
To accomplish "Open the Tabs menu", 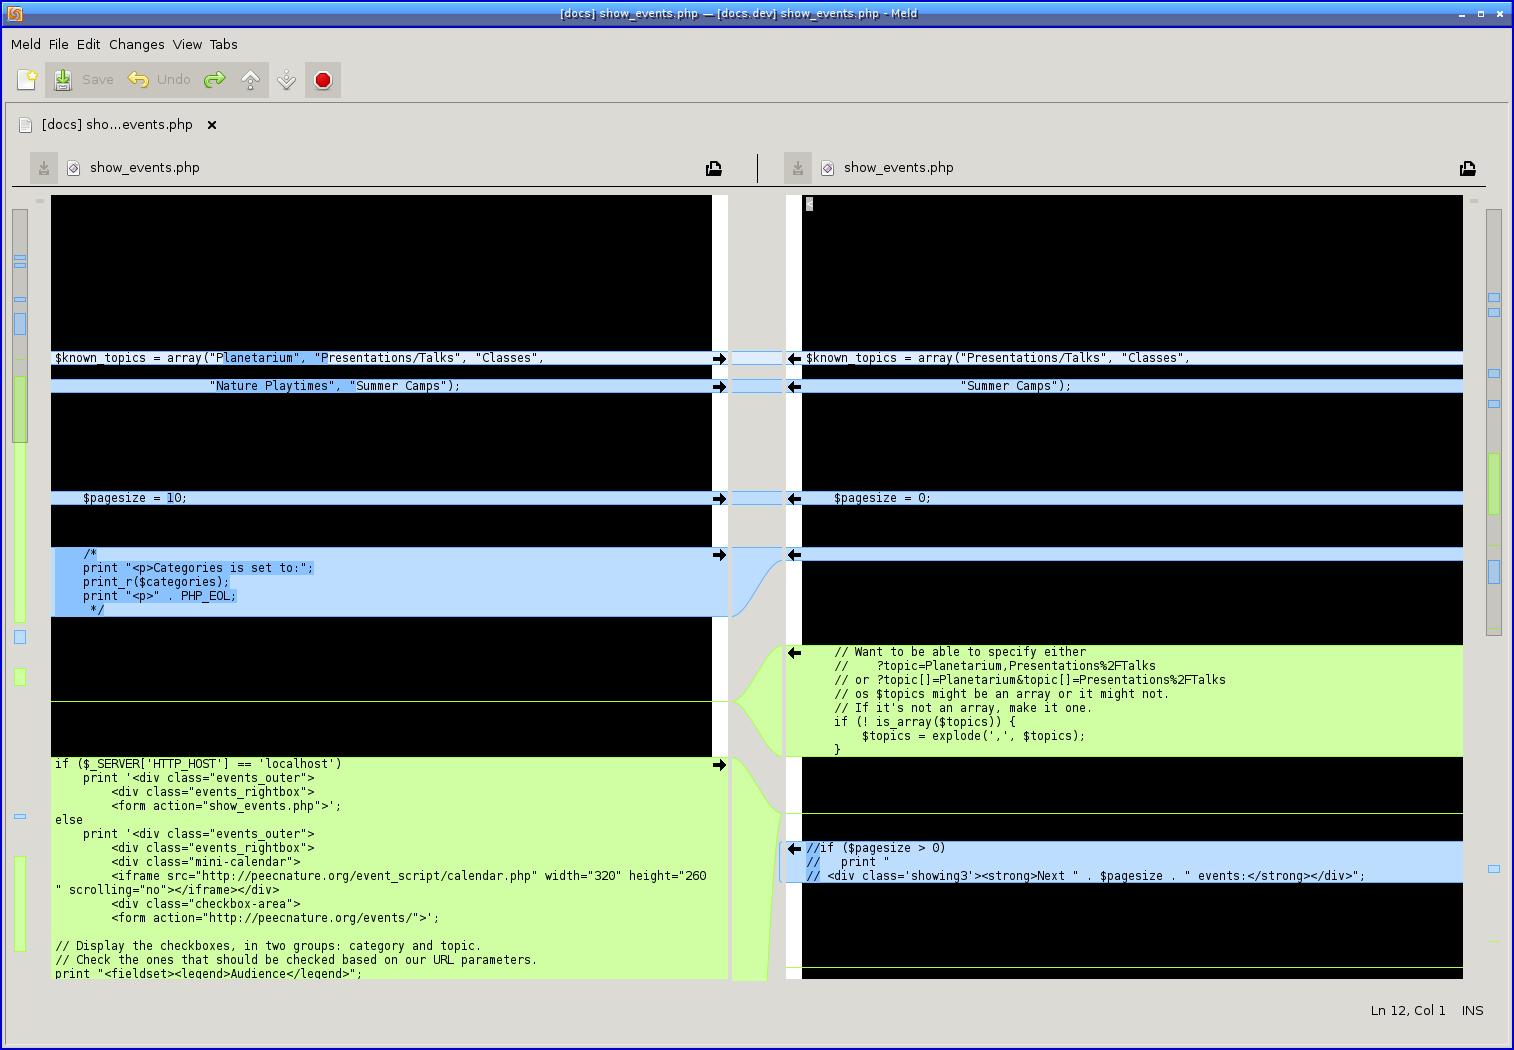I will 224,44.
